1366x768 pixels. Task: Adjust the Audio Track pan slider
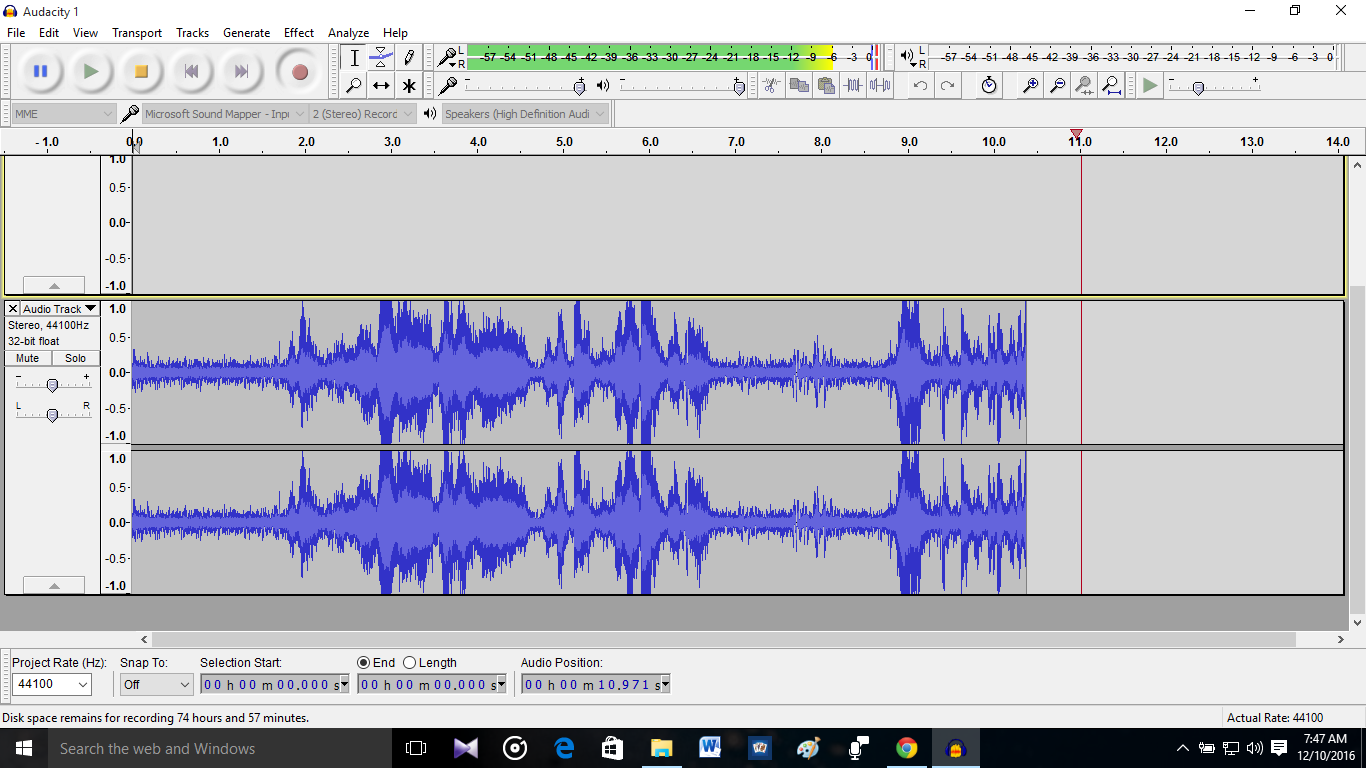click(x=52, y=414)
